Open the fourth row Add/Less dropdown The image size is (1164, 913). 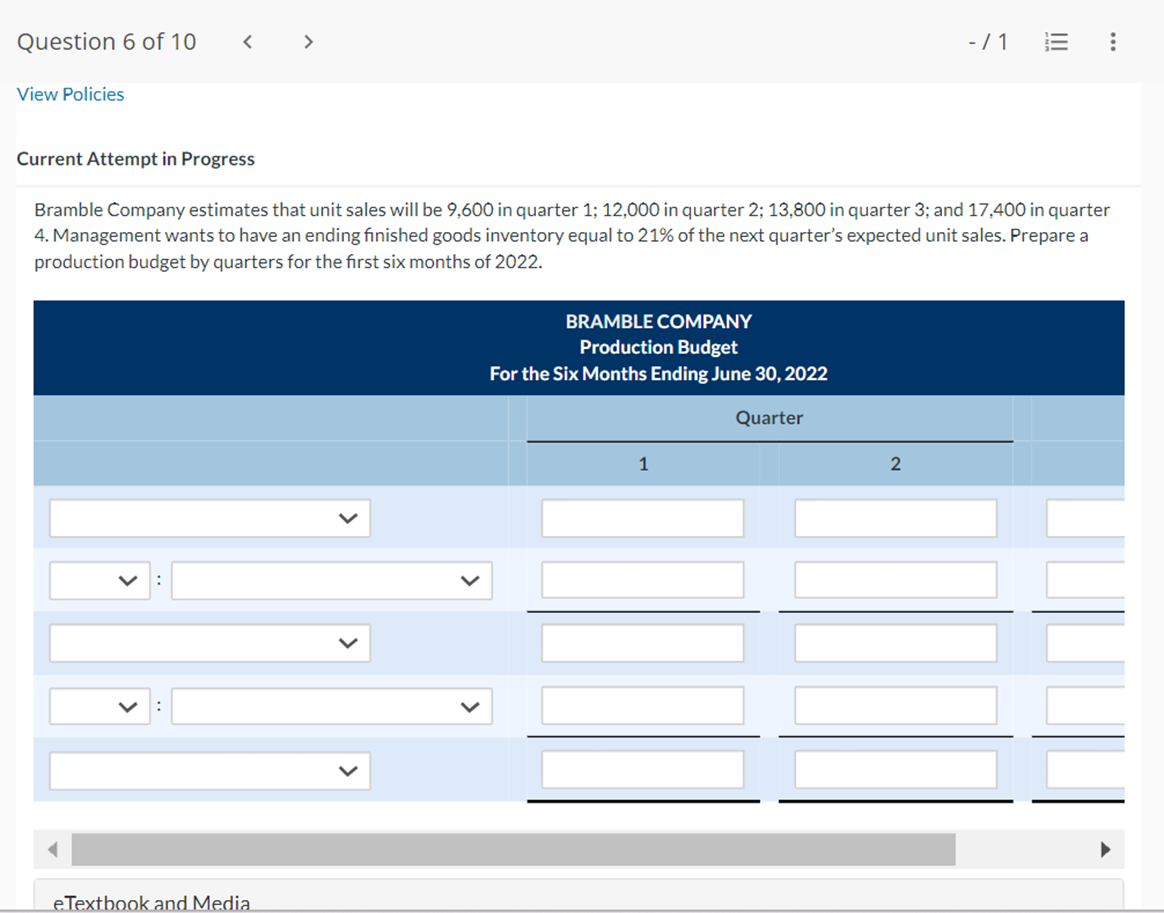(x=100, y=706)
